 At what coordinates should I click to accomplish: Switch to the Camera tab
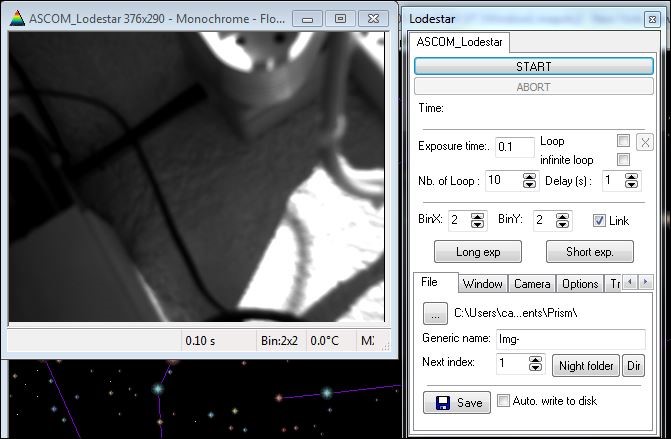[x=532, y=284]
